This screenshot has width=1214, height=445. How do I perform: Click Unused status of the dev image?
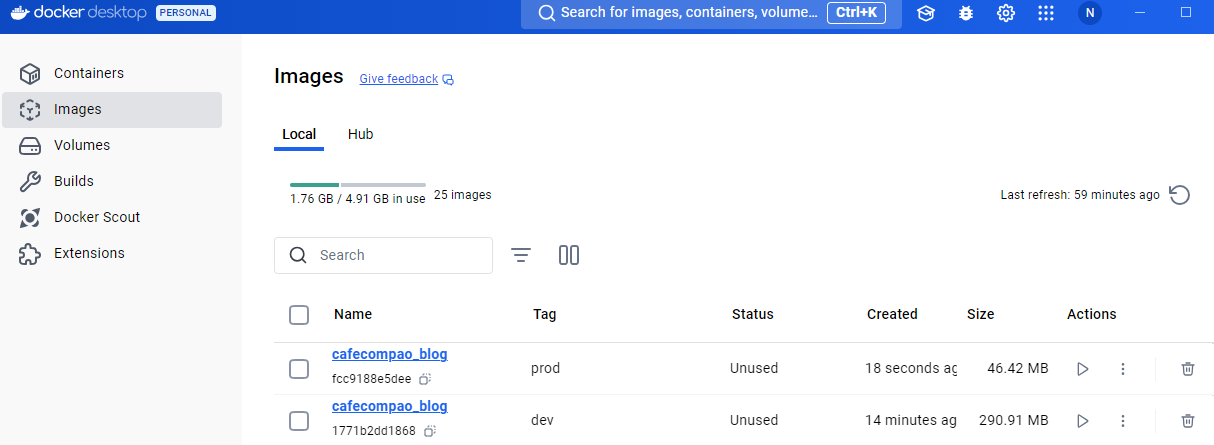click(754, 420)
